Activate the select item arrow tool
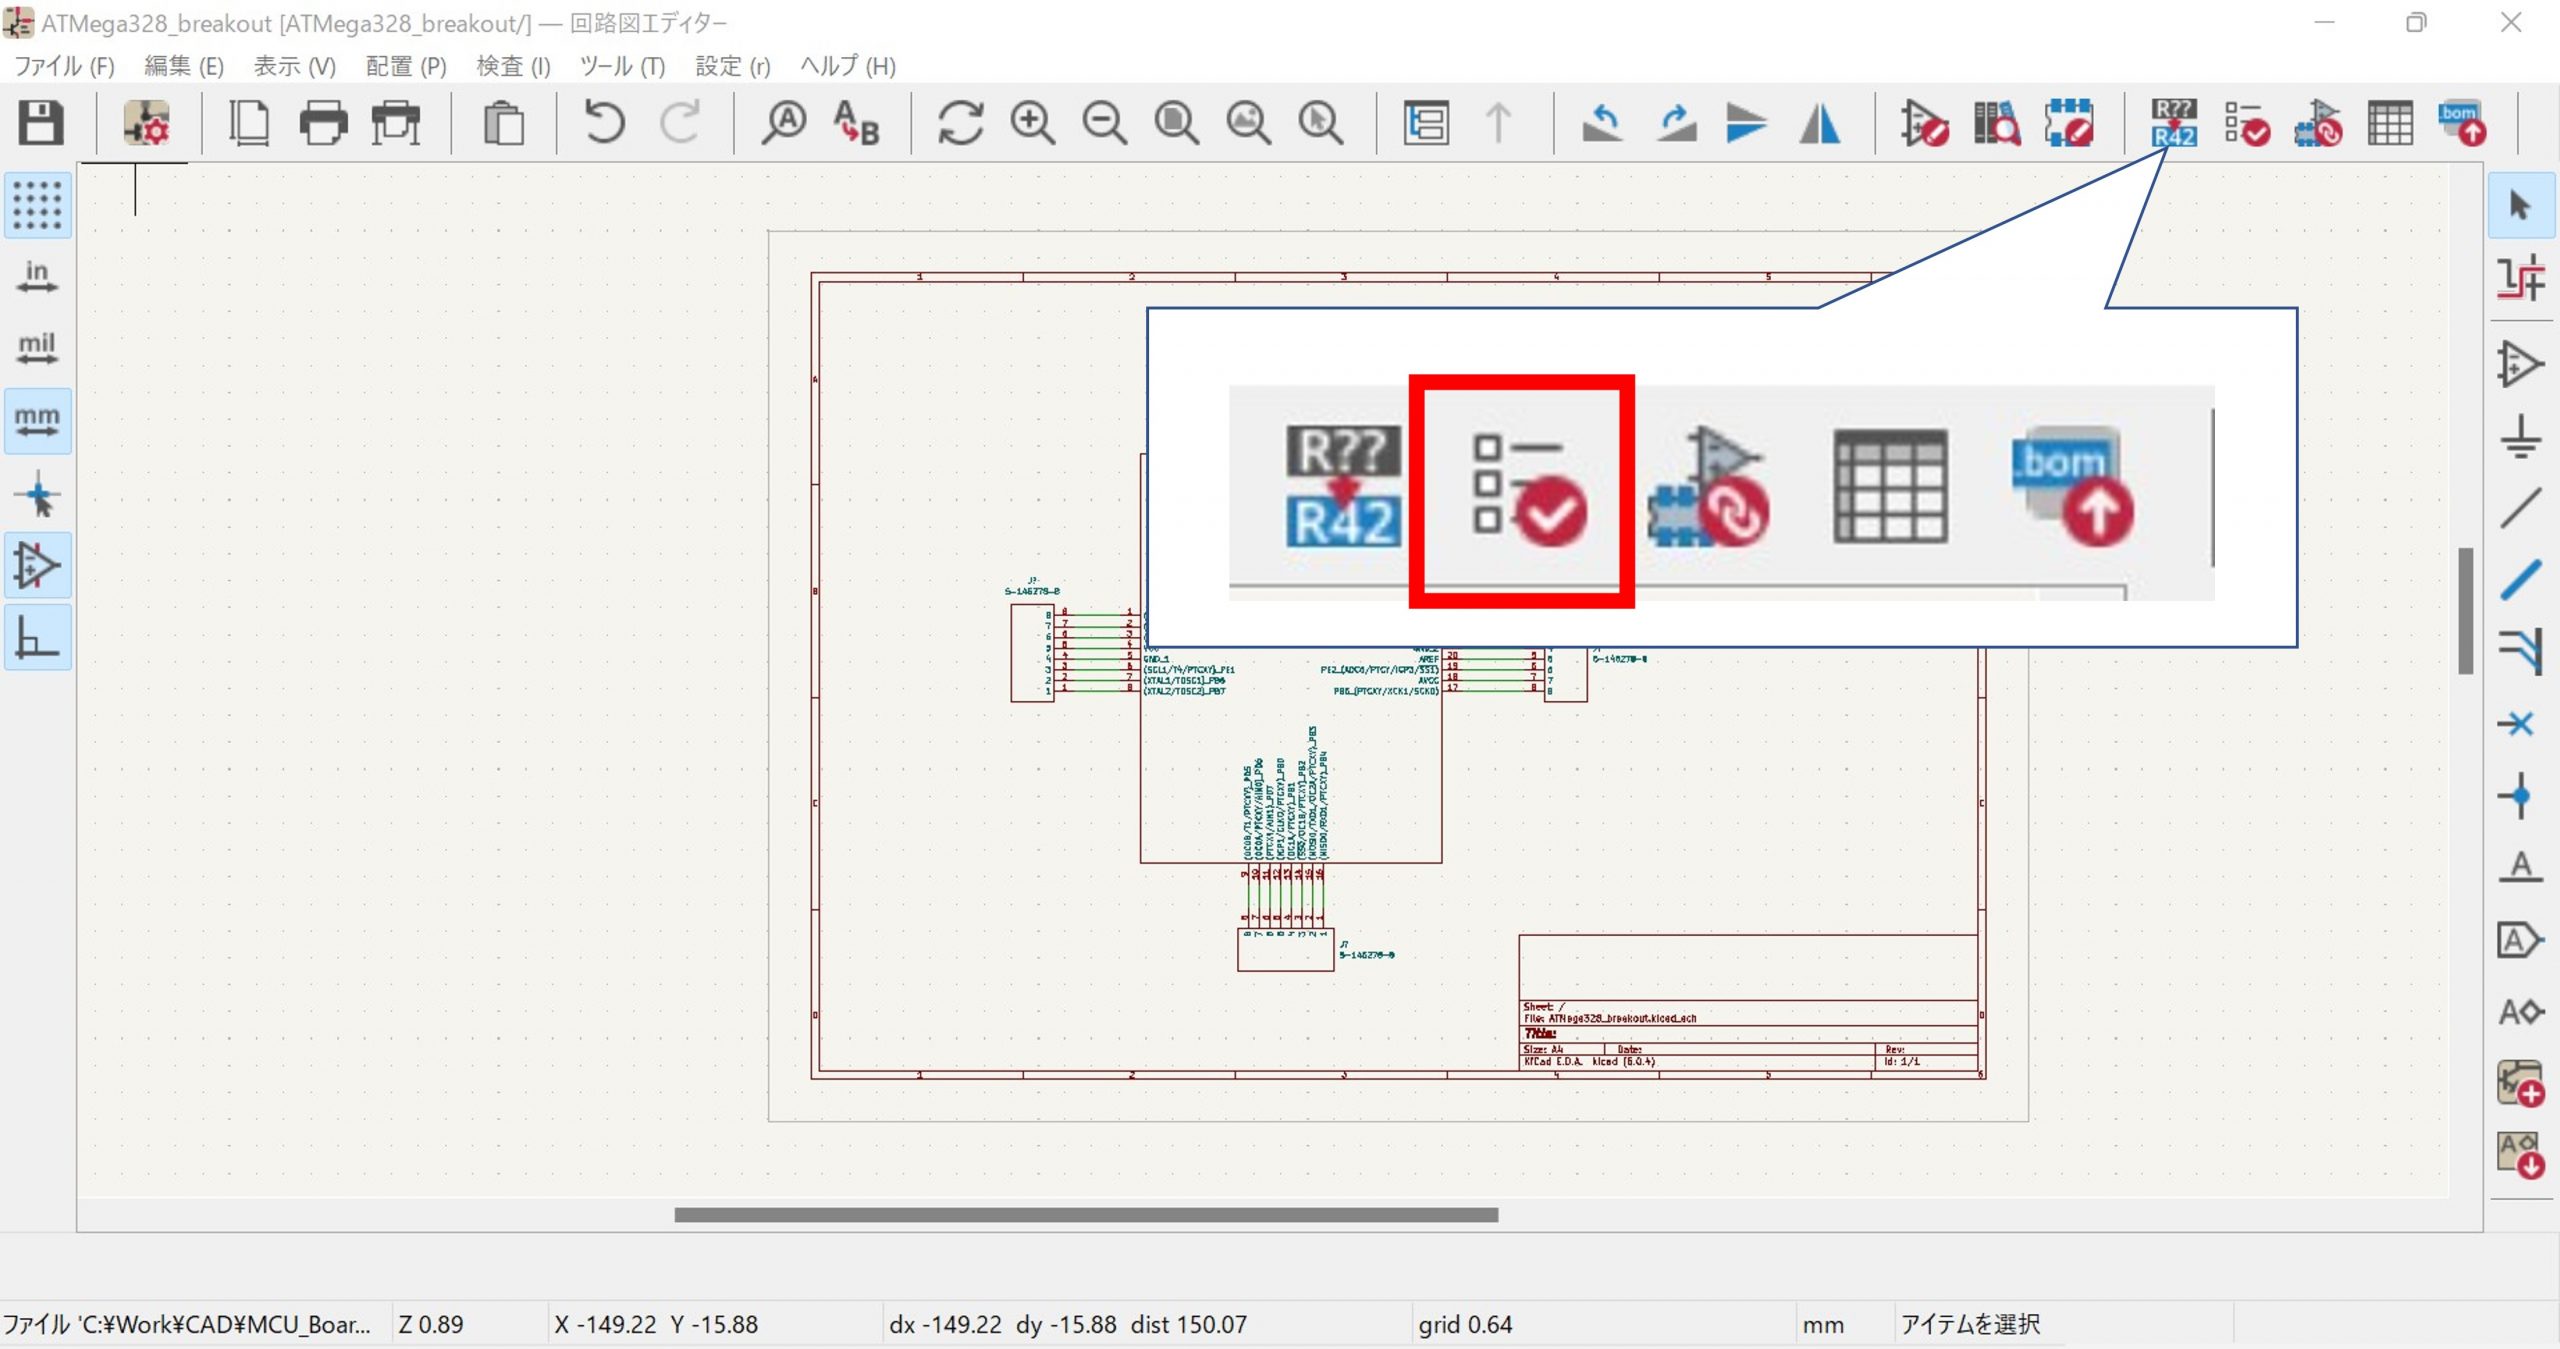 click(2521, 205)
